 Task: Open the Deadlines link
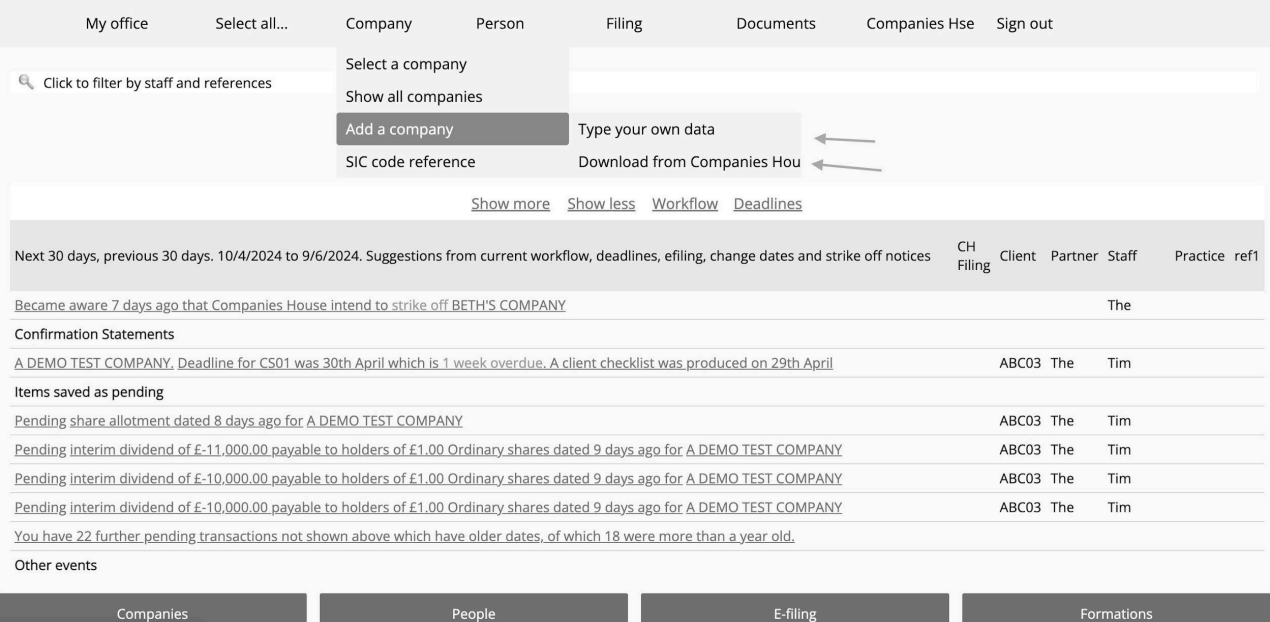click(x=767, y=204)
